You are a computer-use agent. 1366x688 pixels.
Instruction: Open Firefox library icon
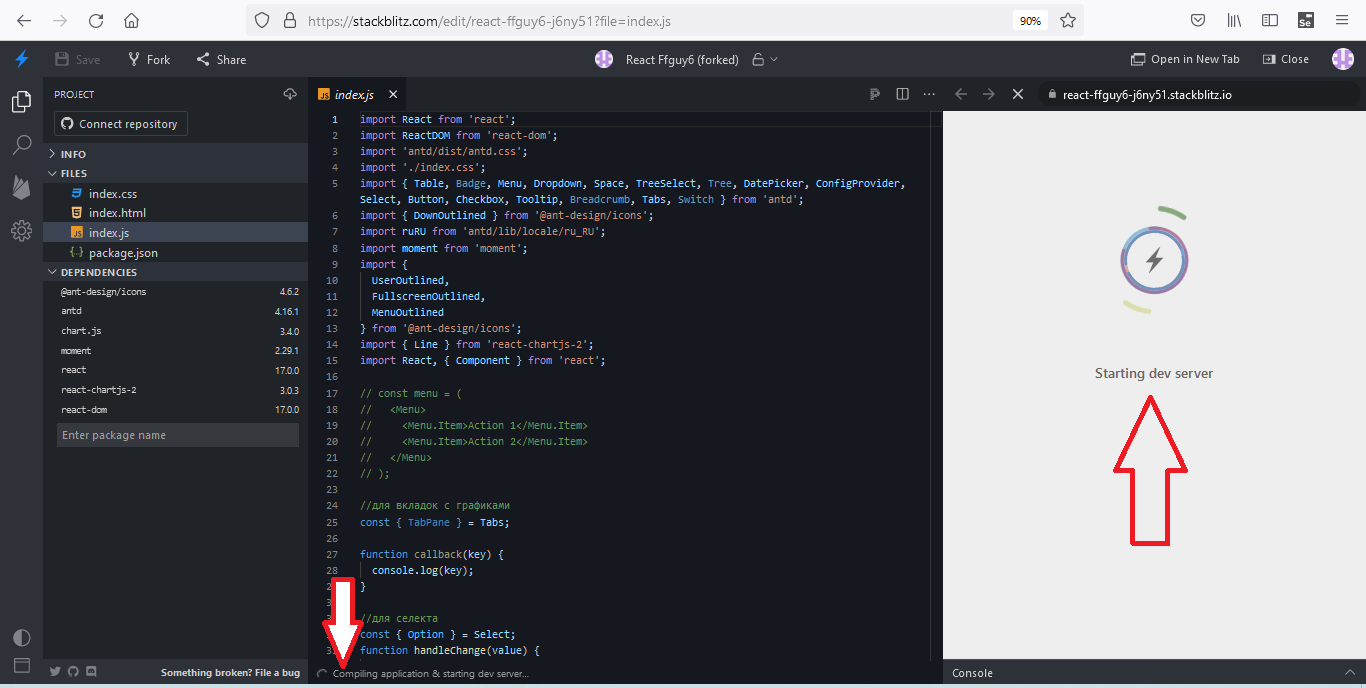(x=1235, y=20)
